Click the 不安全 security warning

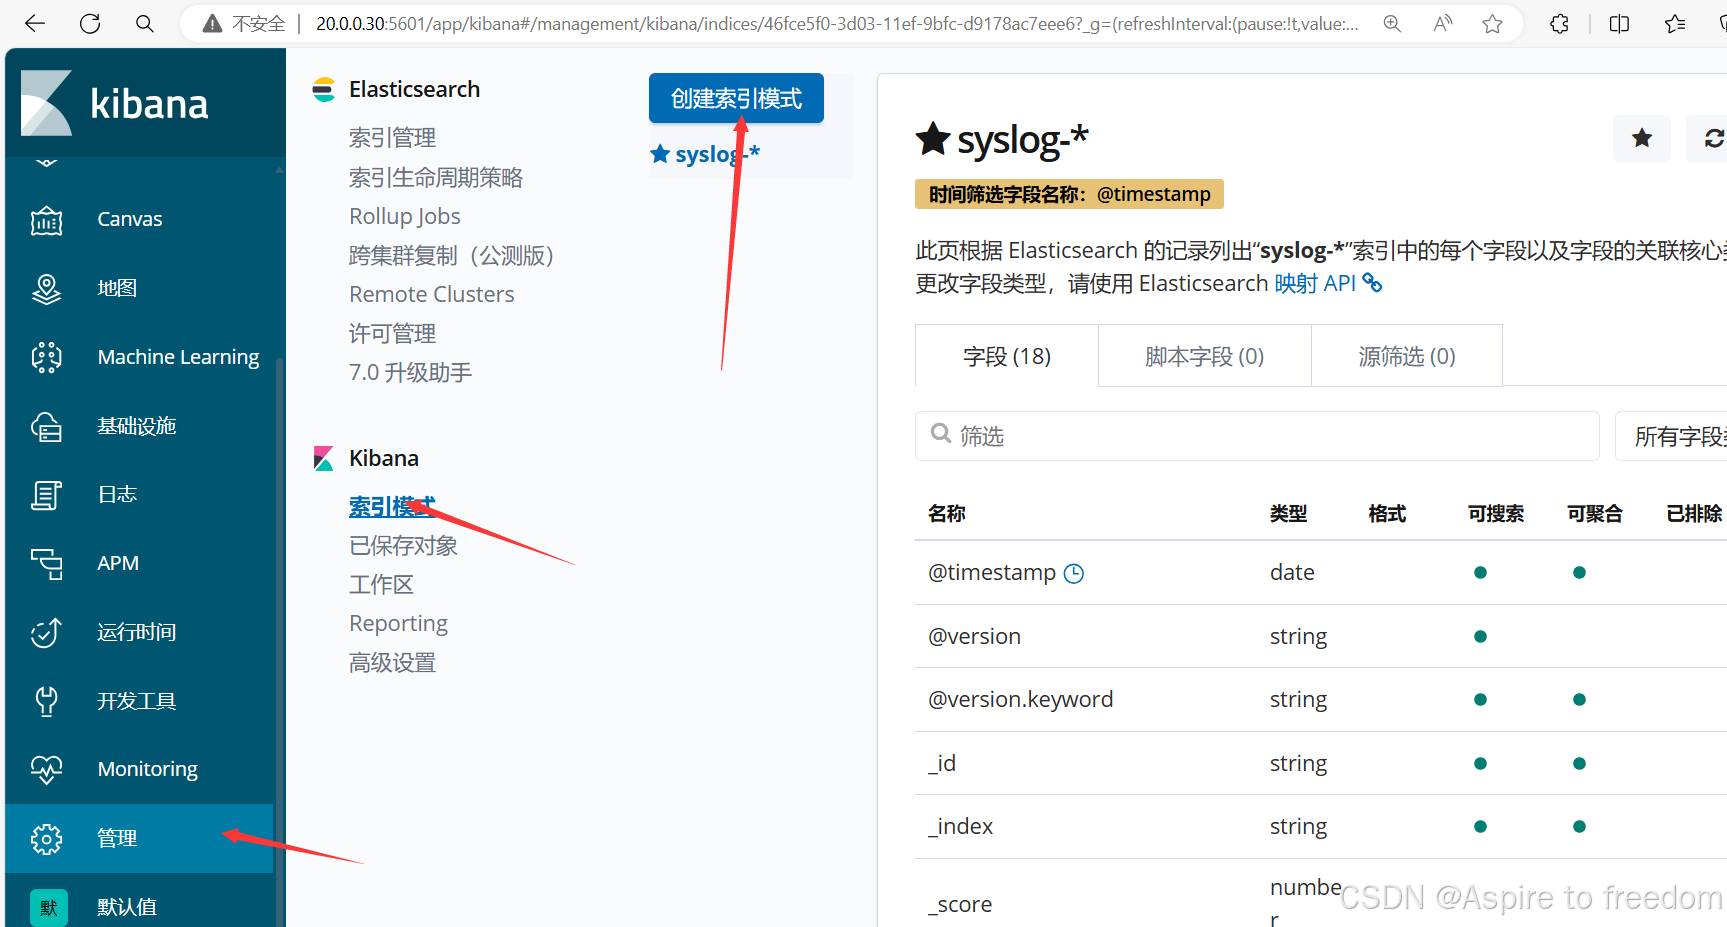(244, 23)
